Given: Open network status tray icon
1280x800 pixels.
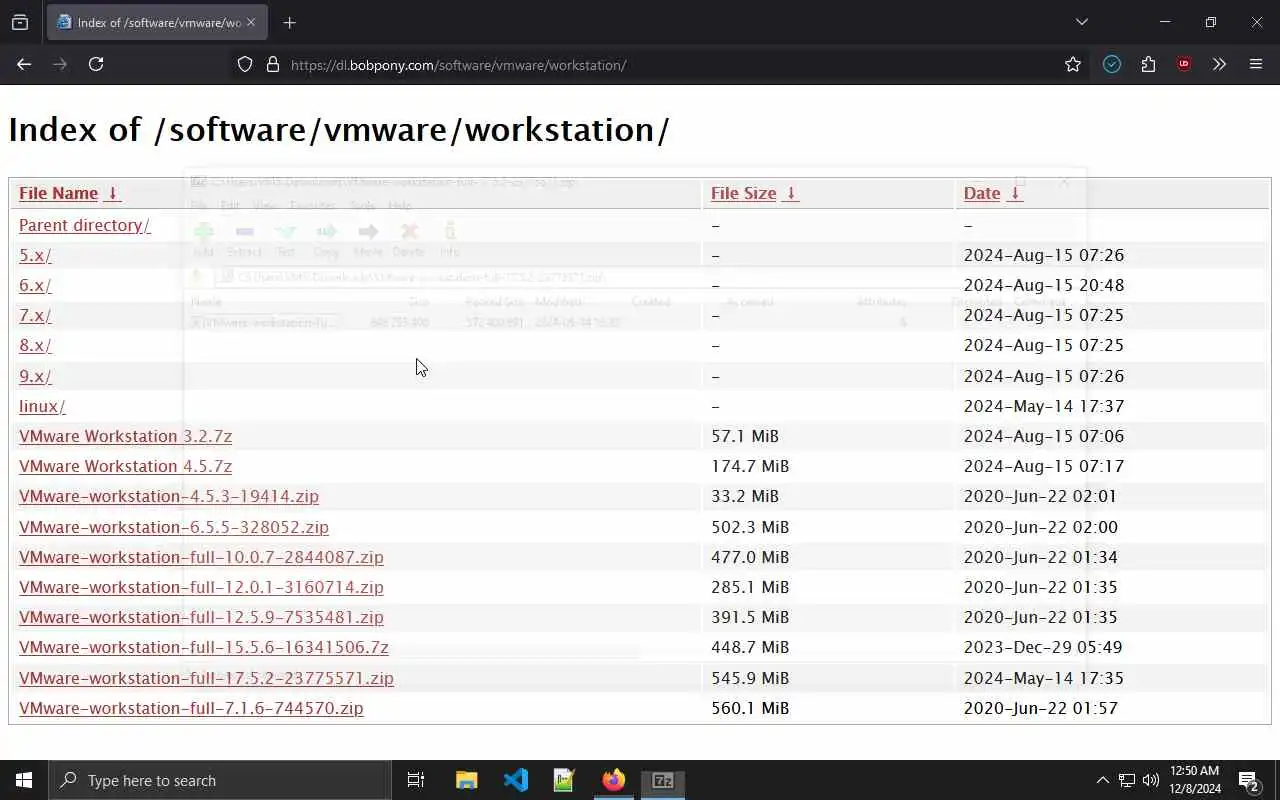Looking at the screenshot, I should tap(1127, 780).
